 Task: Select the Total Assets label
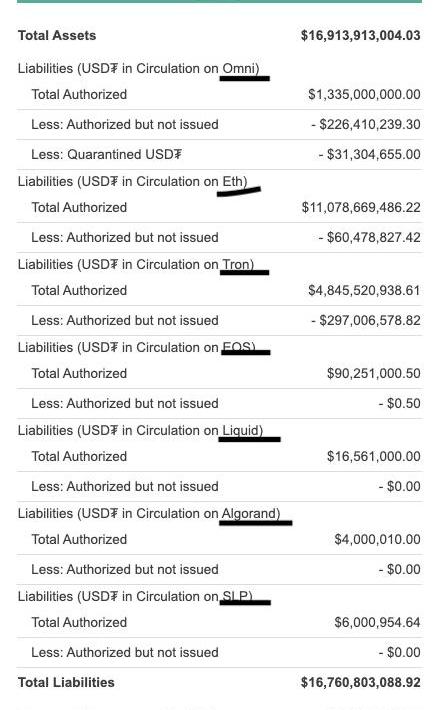(x=57, y=35)
